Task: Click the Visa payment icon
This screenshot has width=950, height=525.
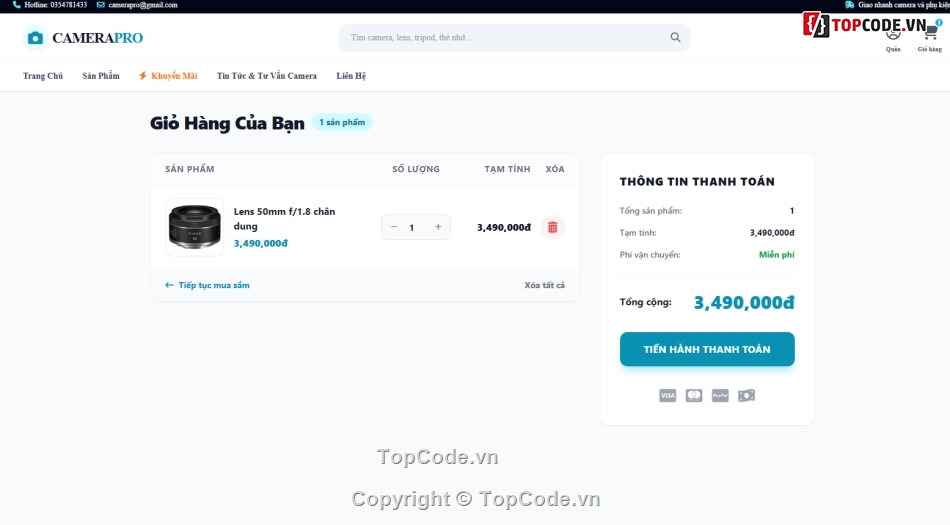Action: coord(667,395)
